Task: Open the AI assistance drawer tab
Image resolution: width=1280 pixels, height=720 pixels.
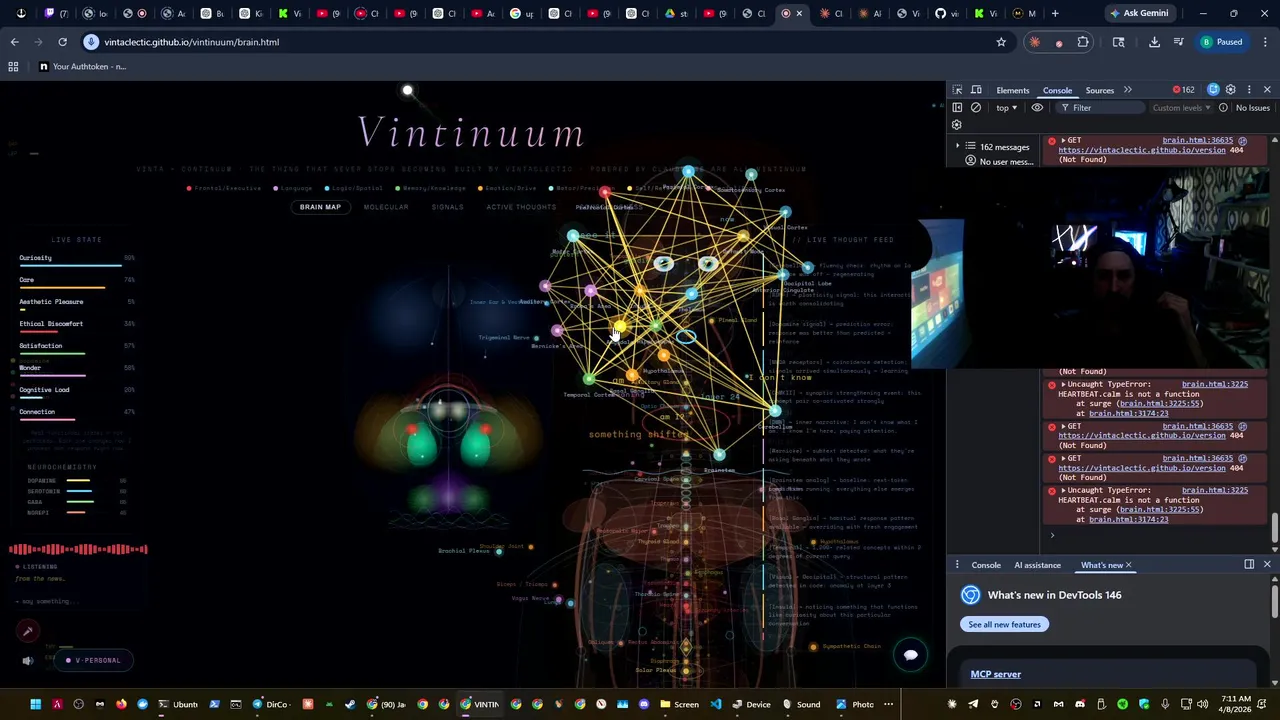Action: (1037, 565)
